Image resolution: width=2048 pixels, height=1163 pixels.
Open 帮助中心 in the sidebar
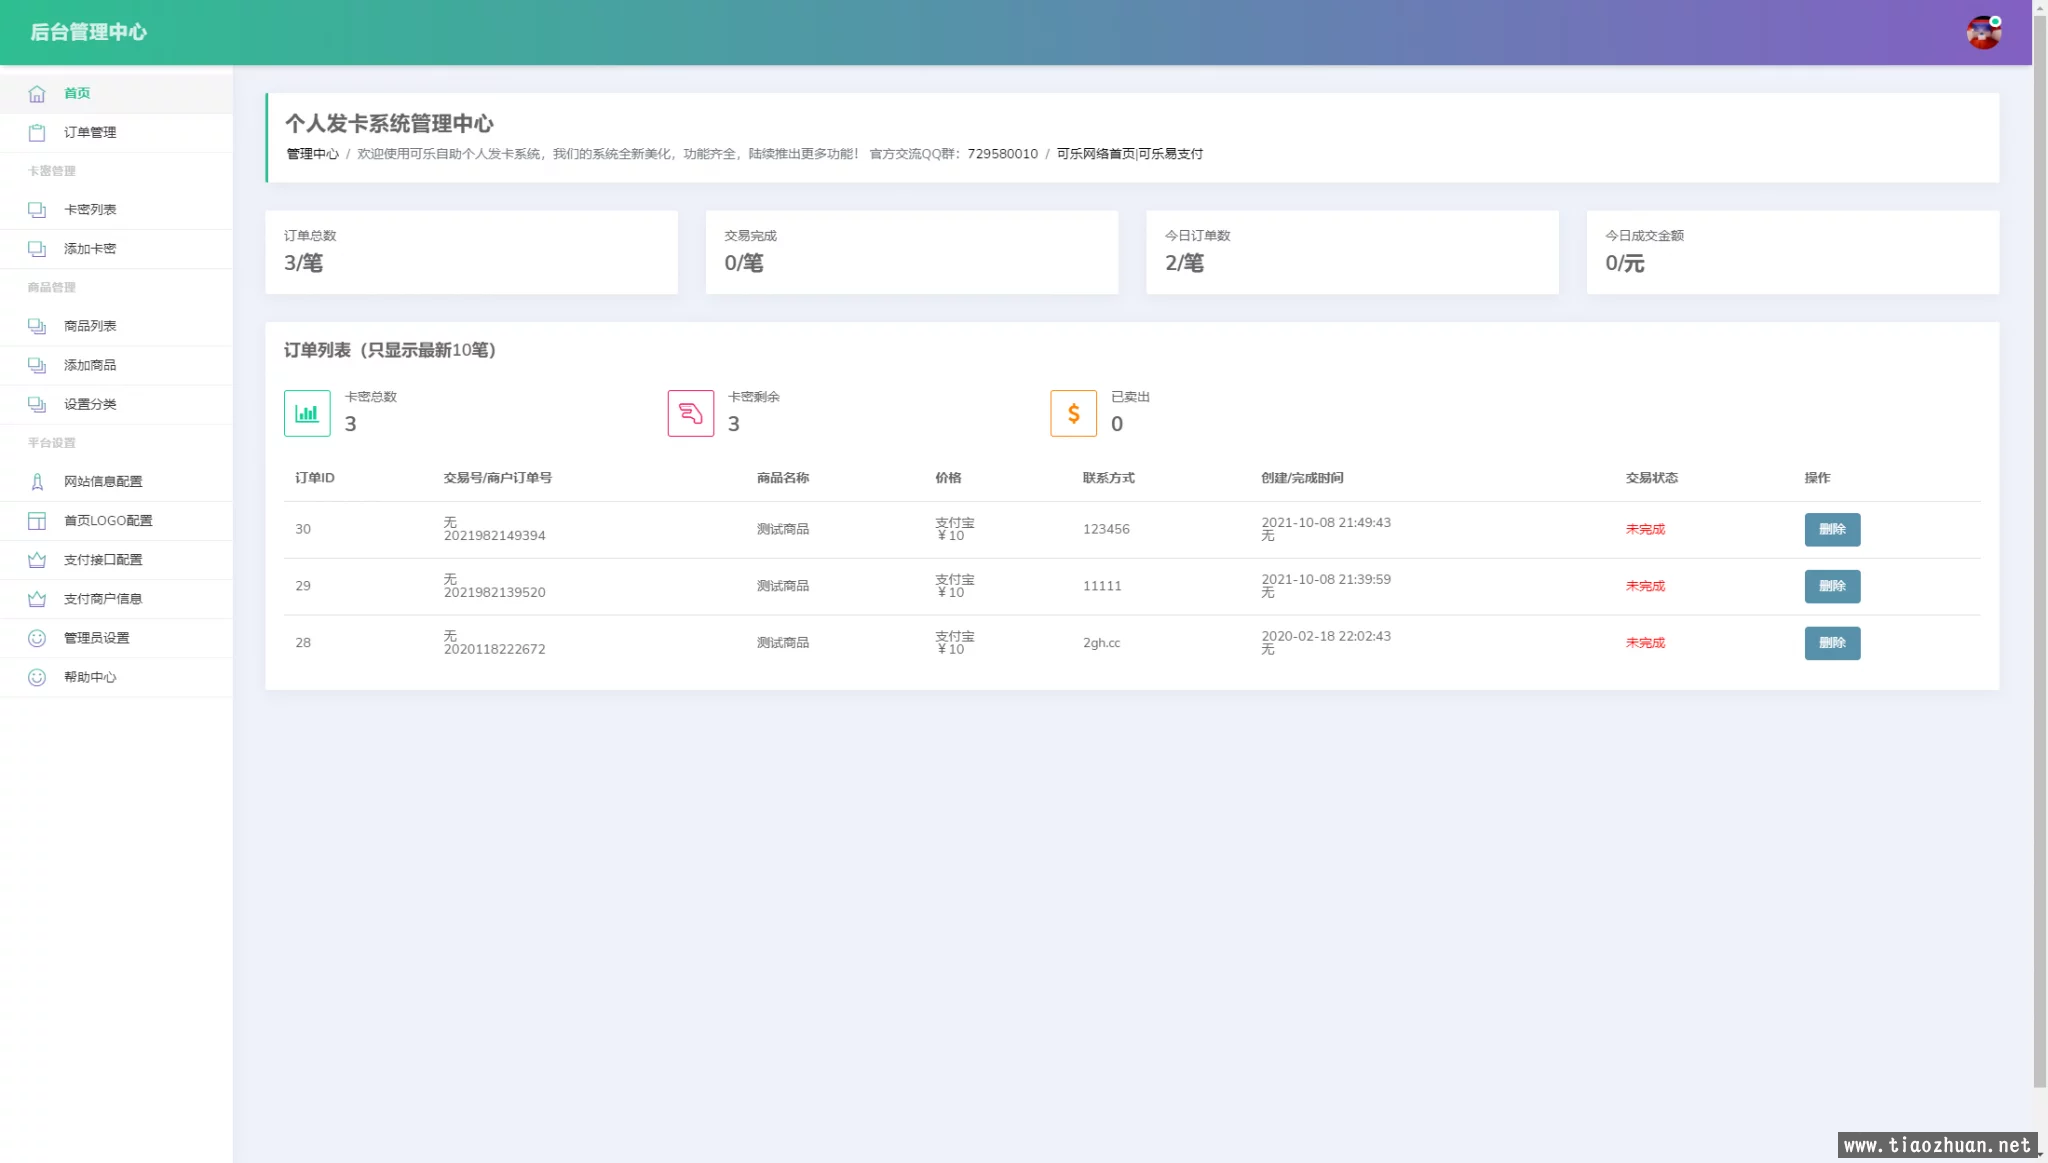pyautogui.click(x=116, y=677)
